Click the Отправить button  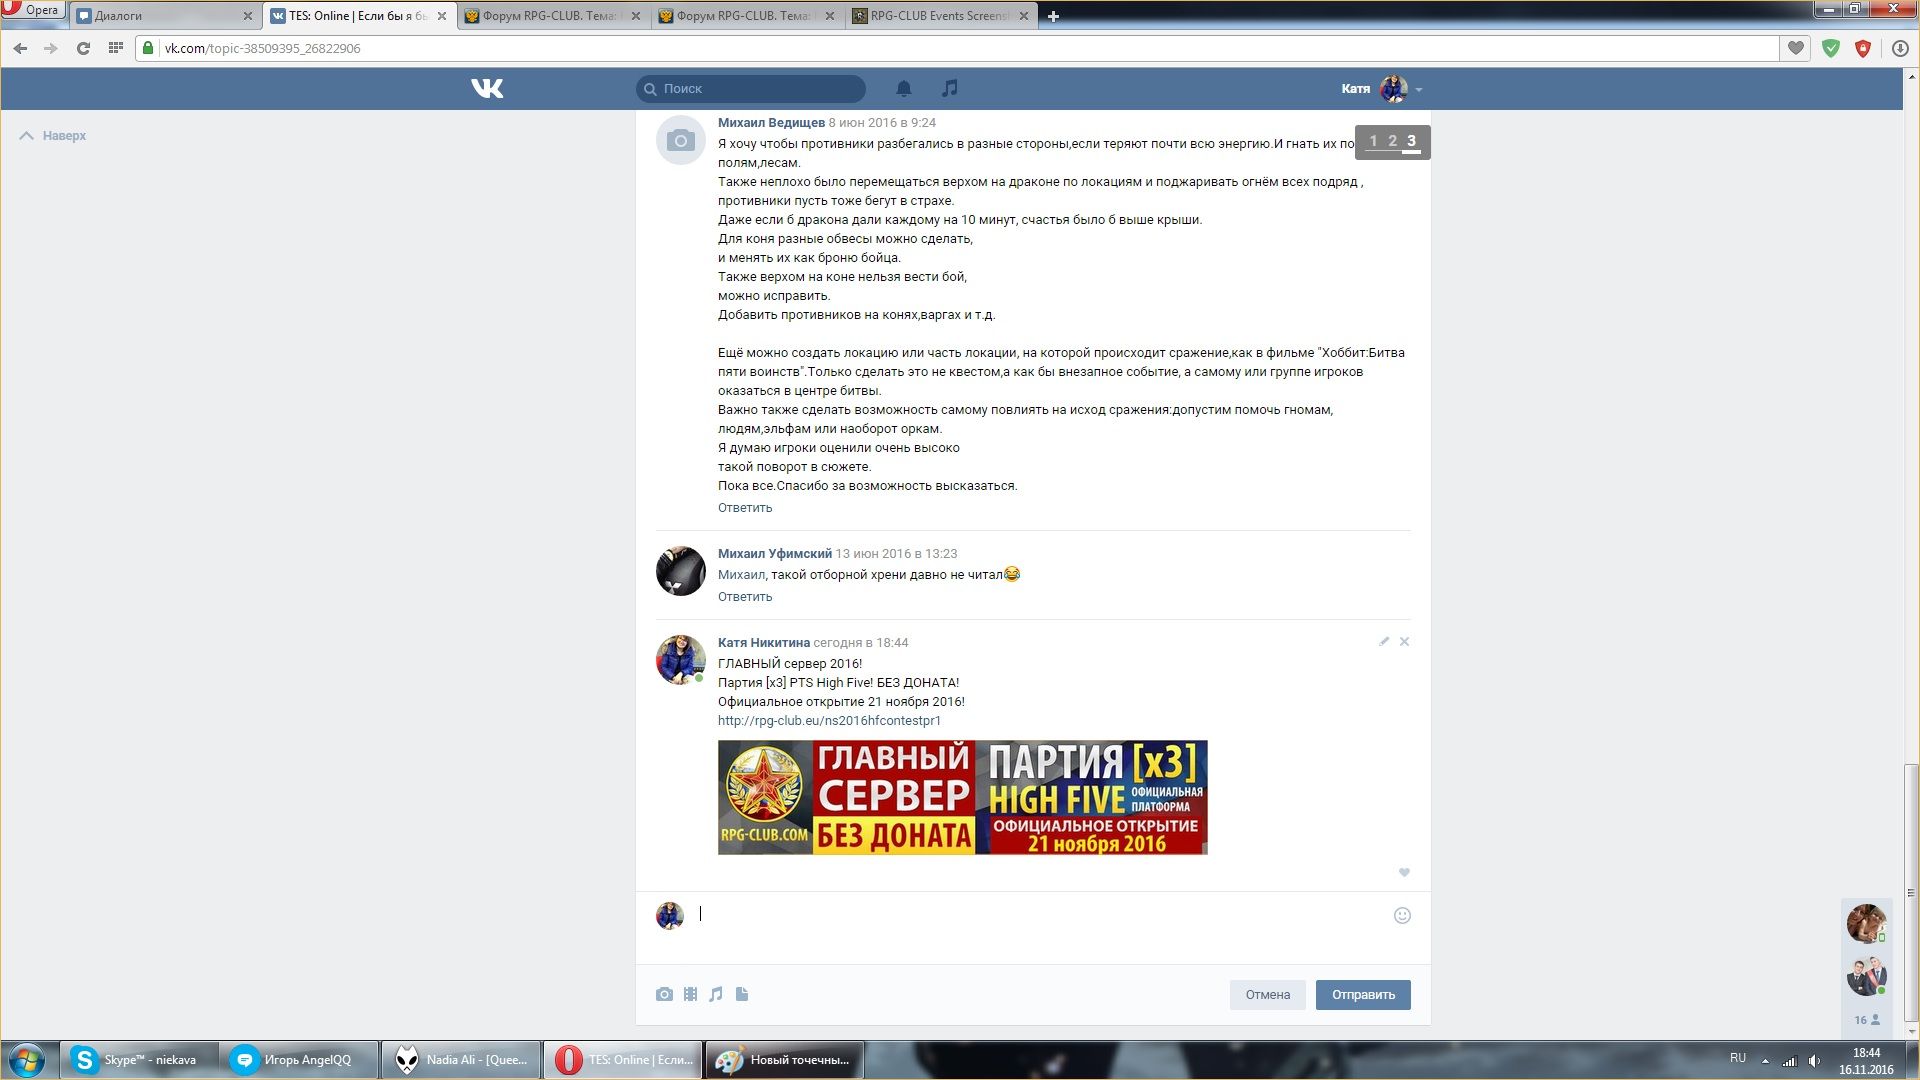coord(1363,995)
